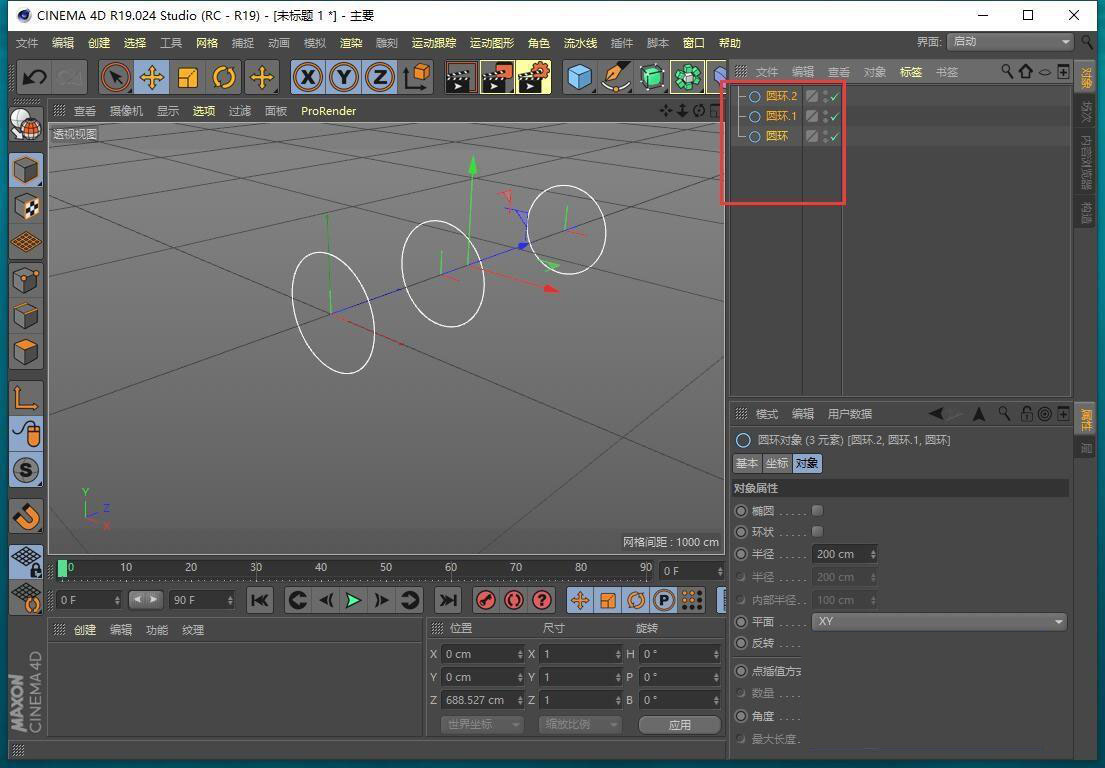Toggle the magnet snap icon

click(26, 516)
